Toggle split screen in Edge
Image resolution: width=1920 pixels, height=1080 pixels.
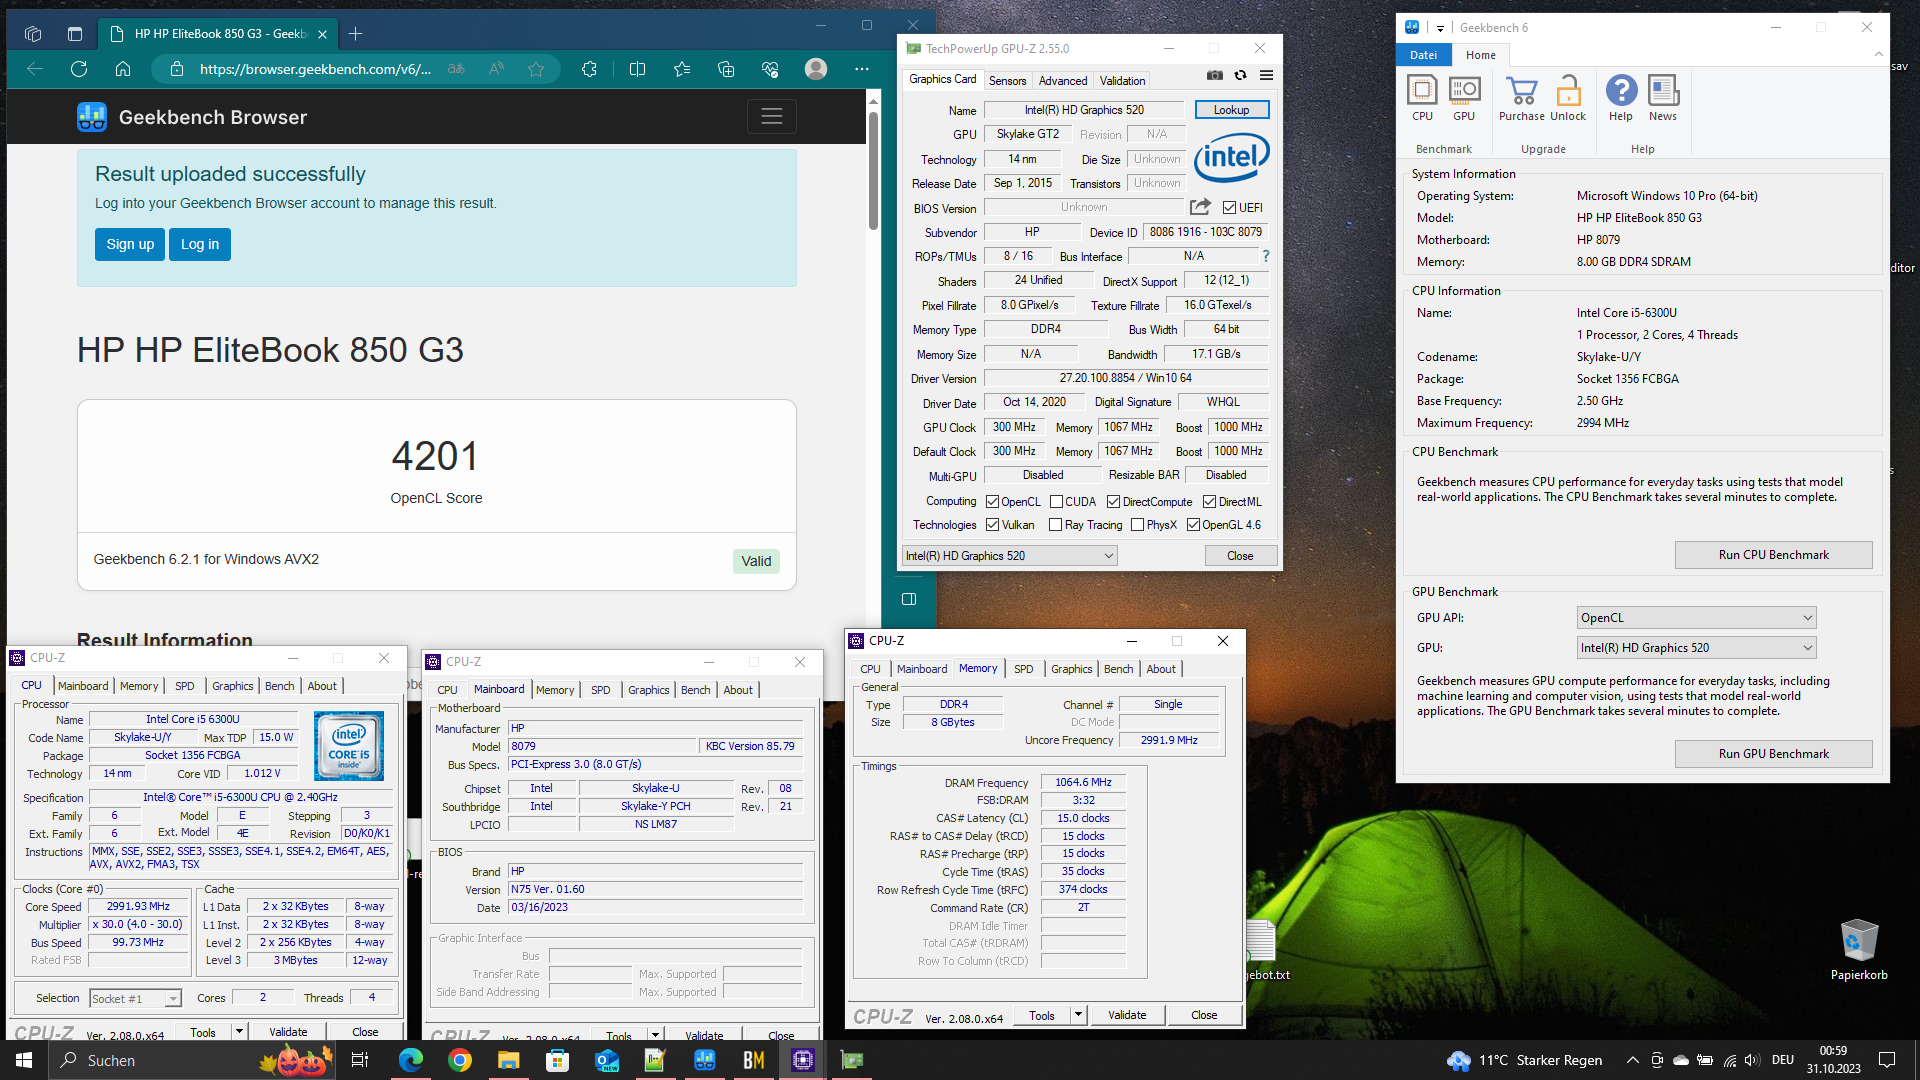637,69
